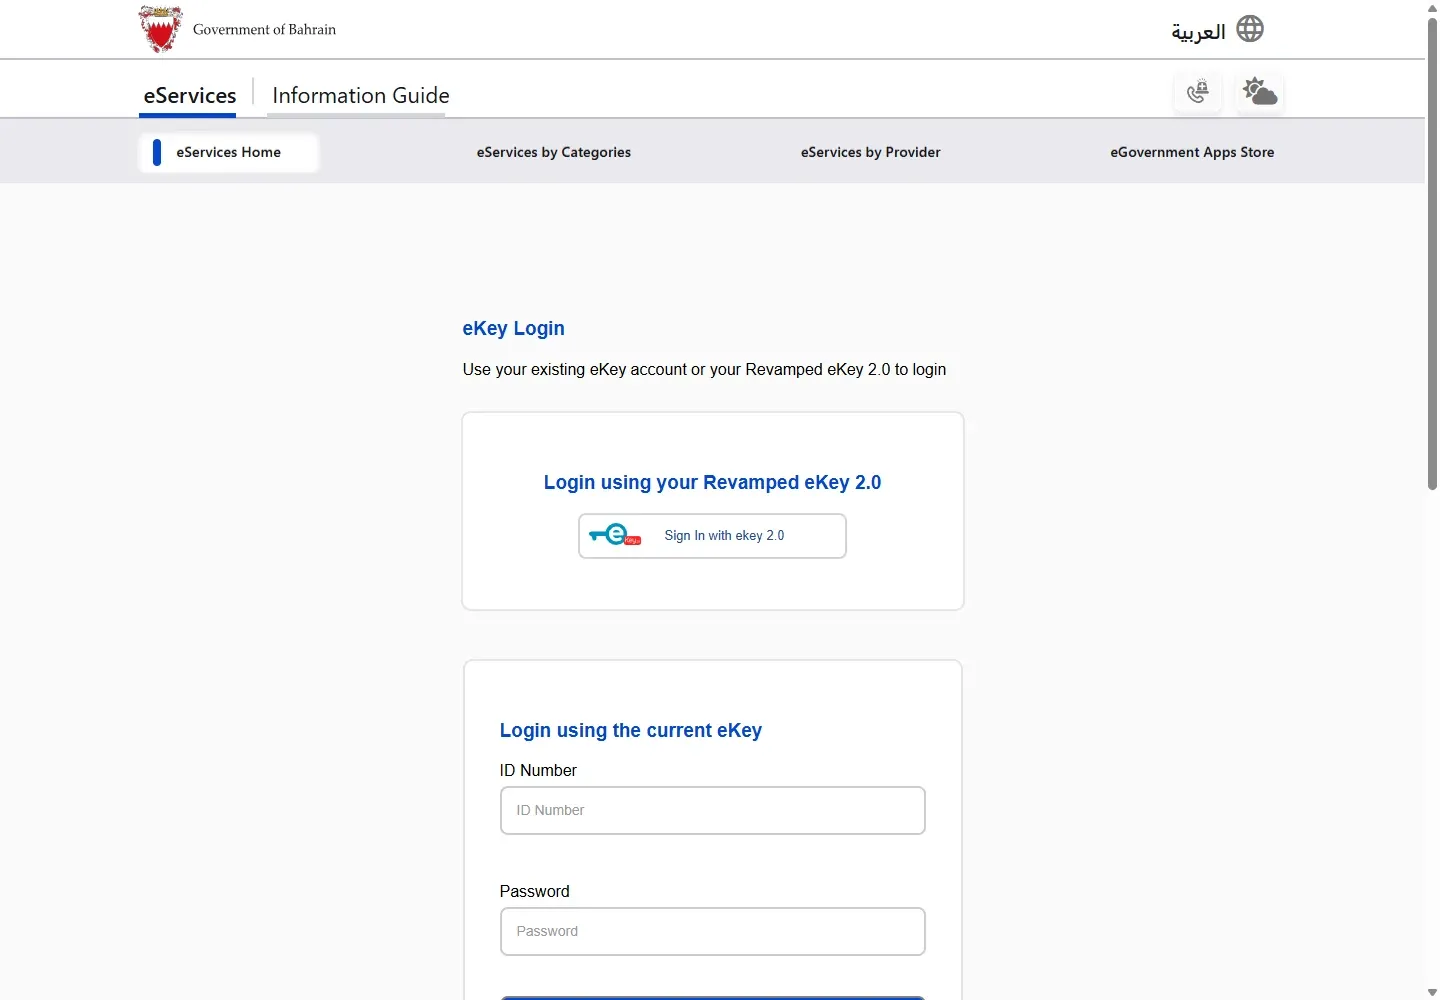This screenshot has width=1440, height=1000.
Task: Select the eServices tab
Action: [190, 95]
